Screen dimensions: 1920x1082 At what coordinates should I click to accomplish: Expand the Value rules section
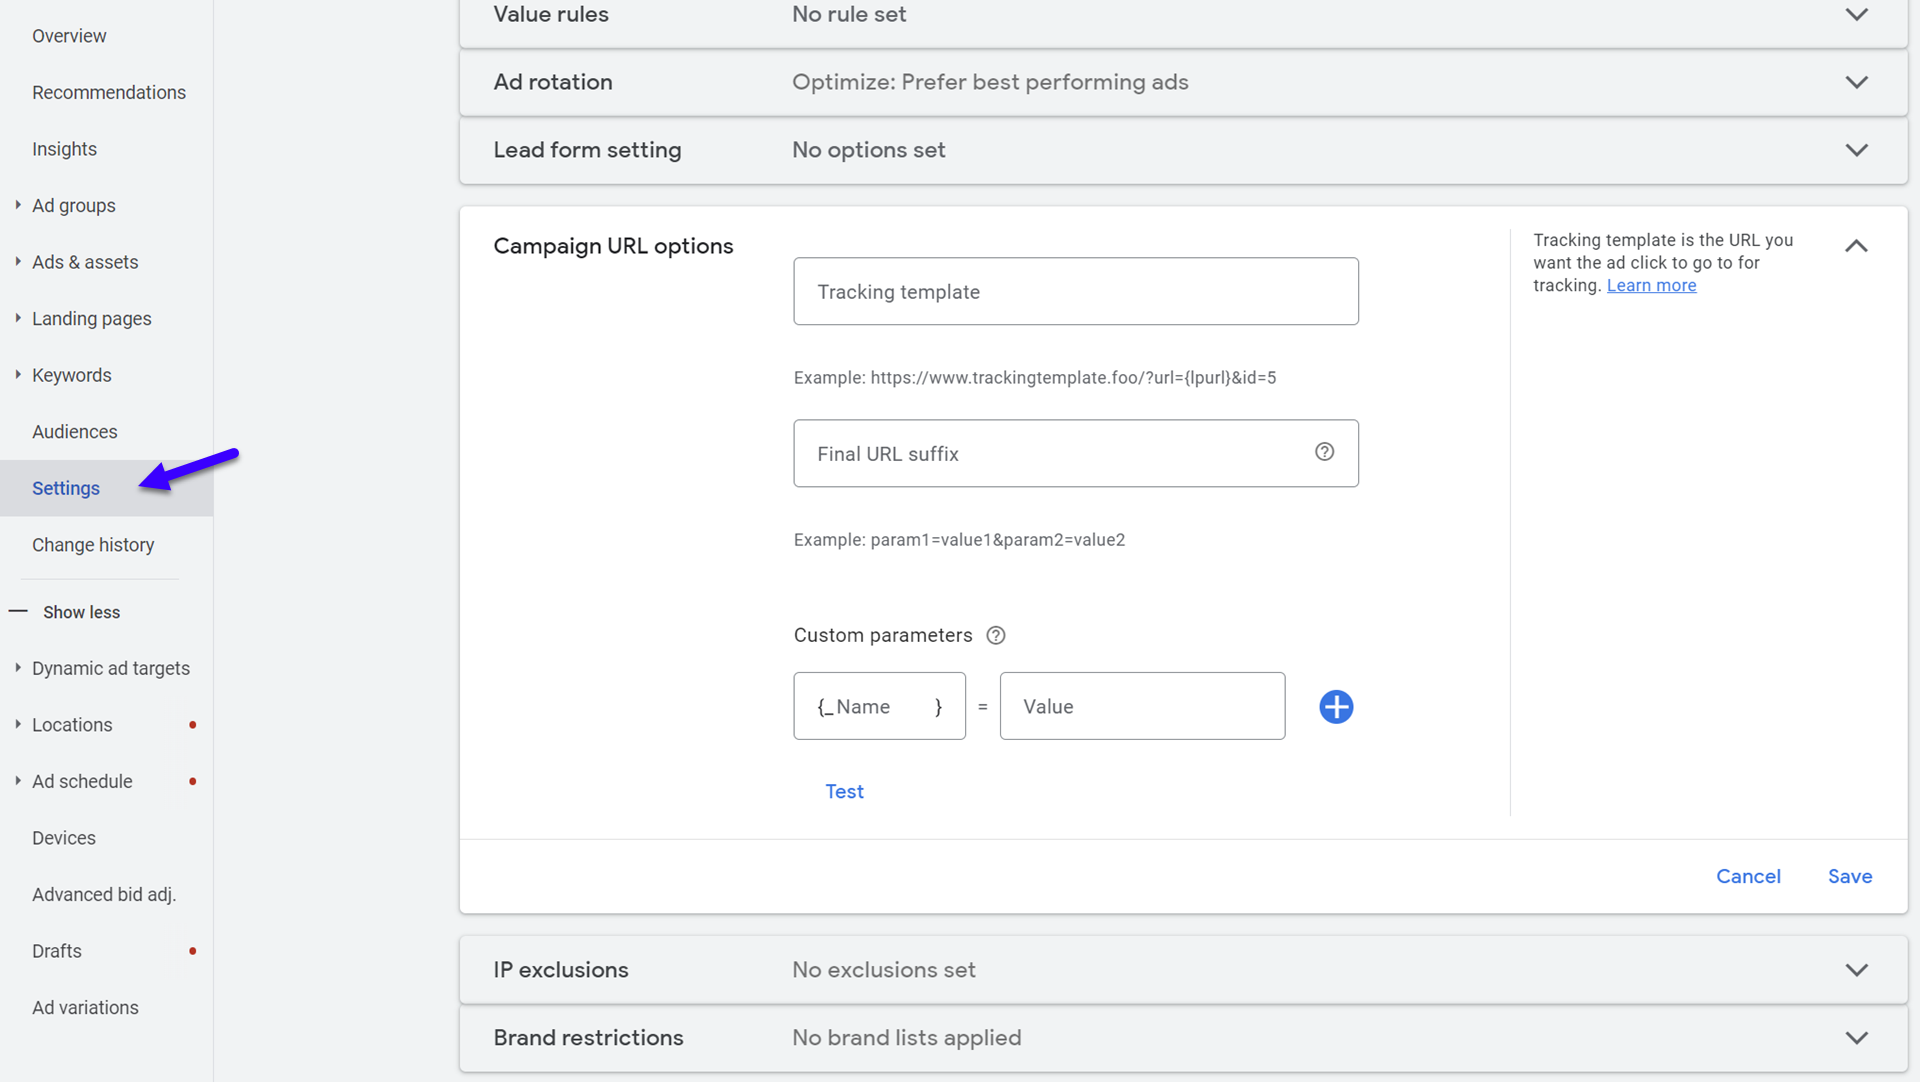[1856, 14]
